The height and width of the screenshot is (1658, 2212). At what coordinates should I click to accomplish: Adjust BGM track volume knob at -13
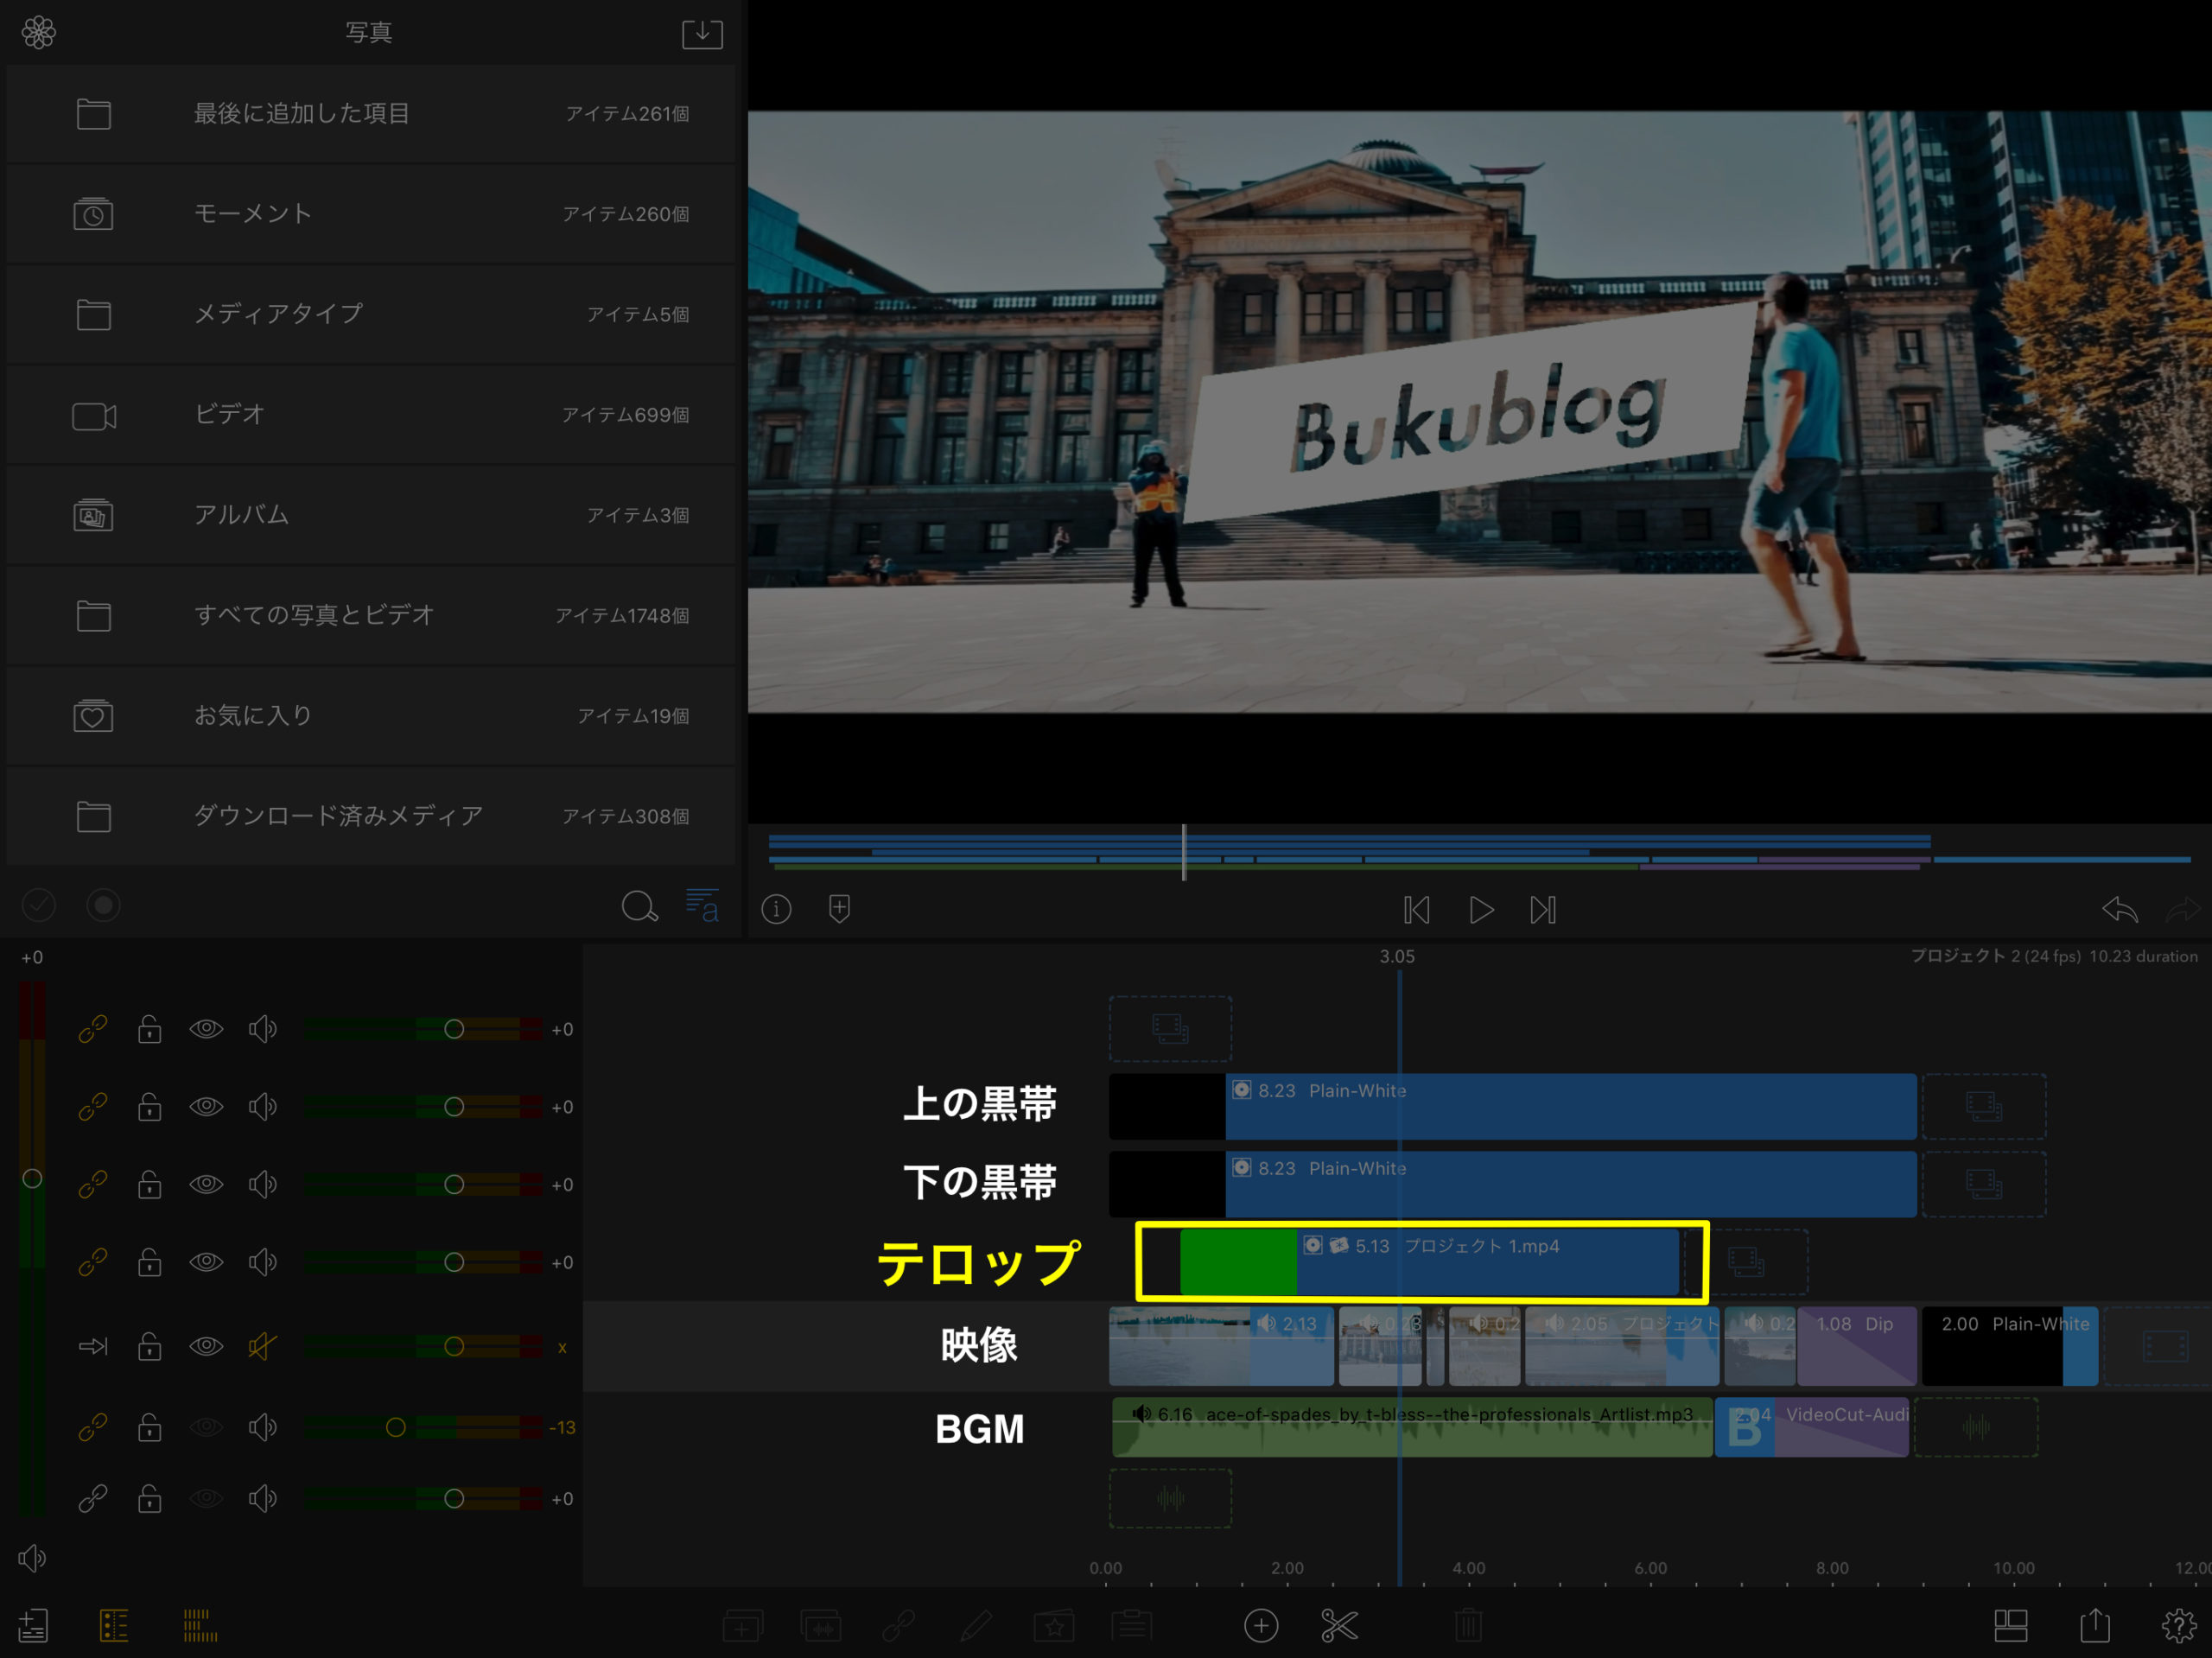(396, 1427)
